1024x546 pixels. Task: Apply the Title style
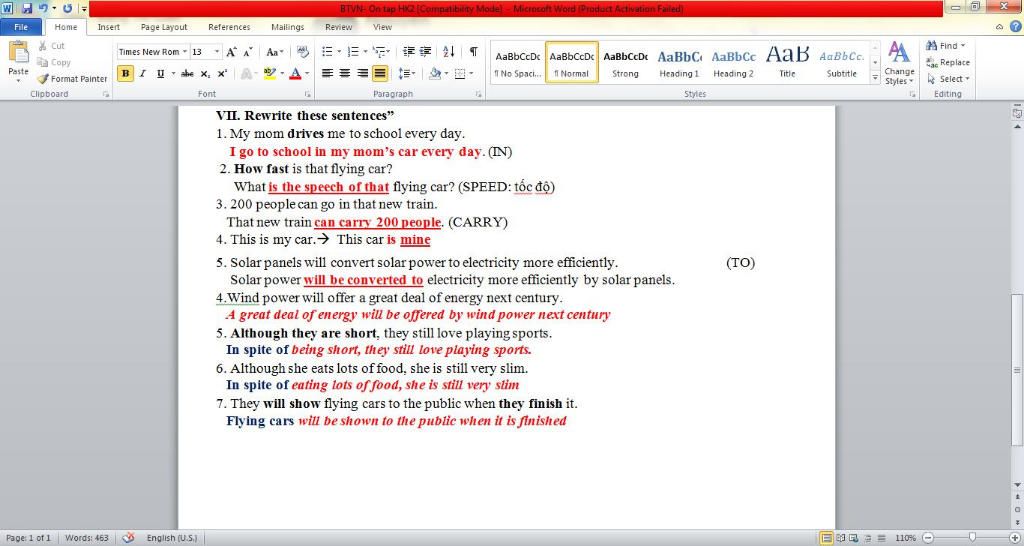point(788,63)
